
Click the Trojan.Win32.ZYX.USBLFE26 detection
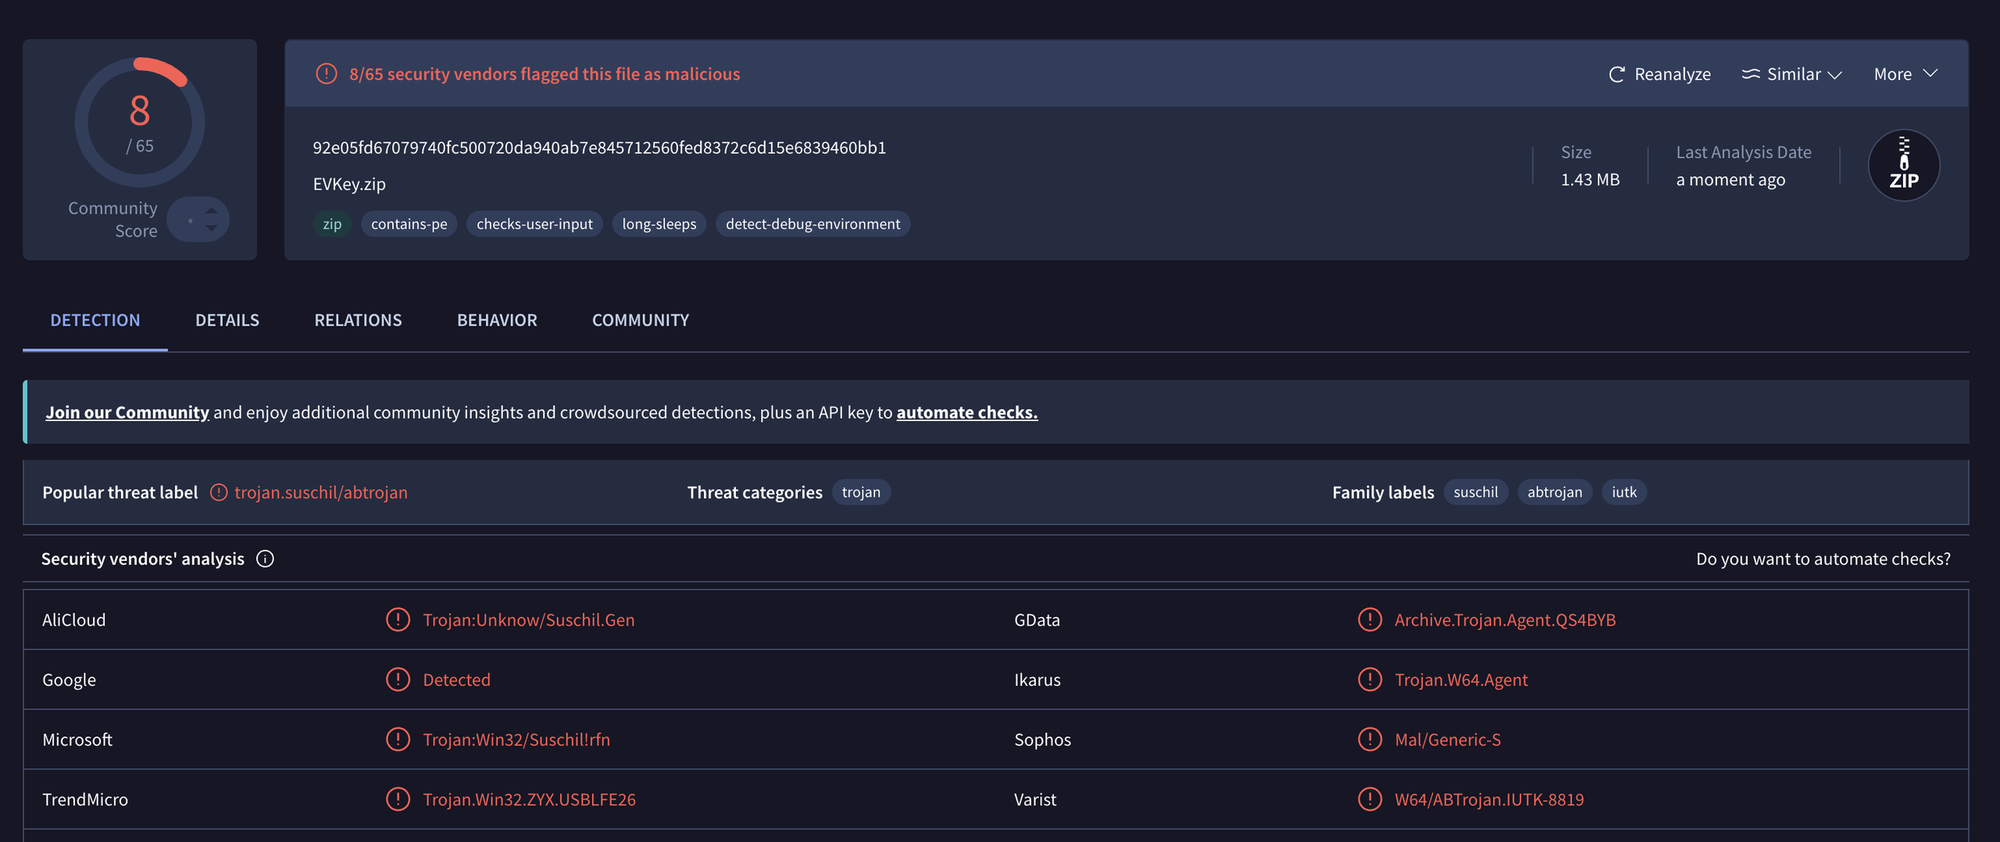529,800
